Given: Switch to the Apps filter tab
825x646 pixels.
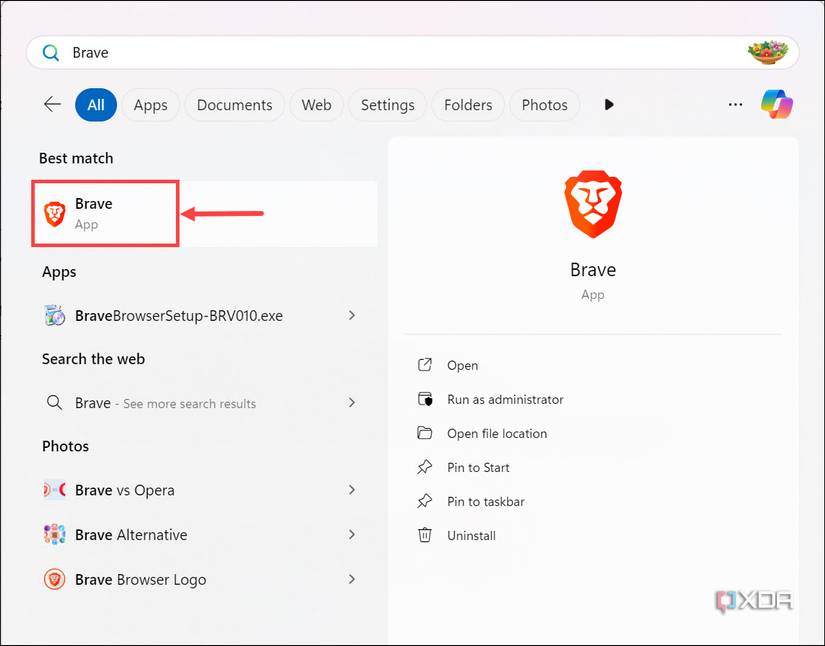Looking at the screenshot, I should coord(150,105).
